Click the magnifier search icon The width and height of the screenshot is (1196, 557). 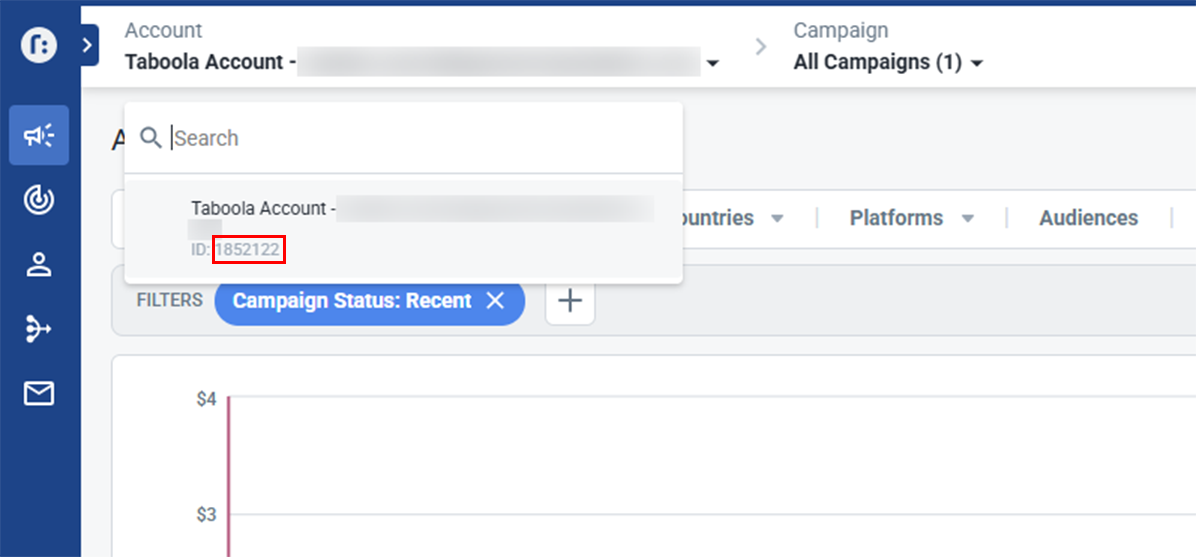(x=151, y=138)
